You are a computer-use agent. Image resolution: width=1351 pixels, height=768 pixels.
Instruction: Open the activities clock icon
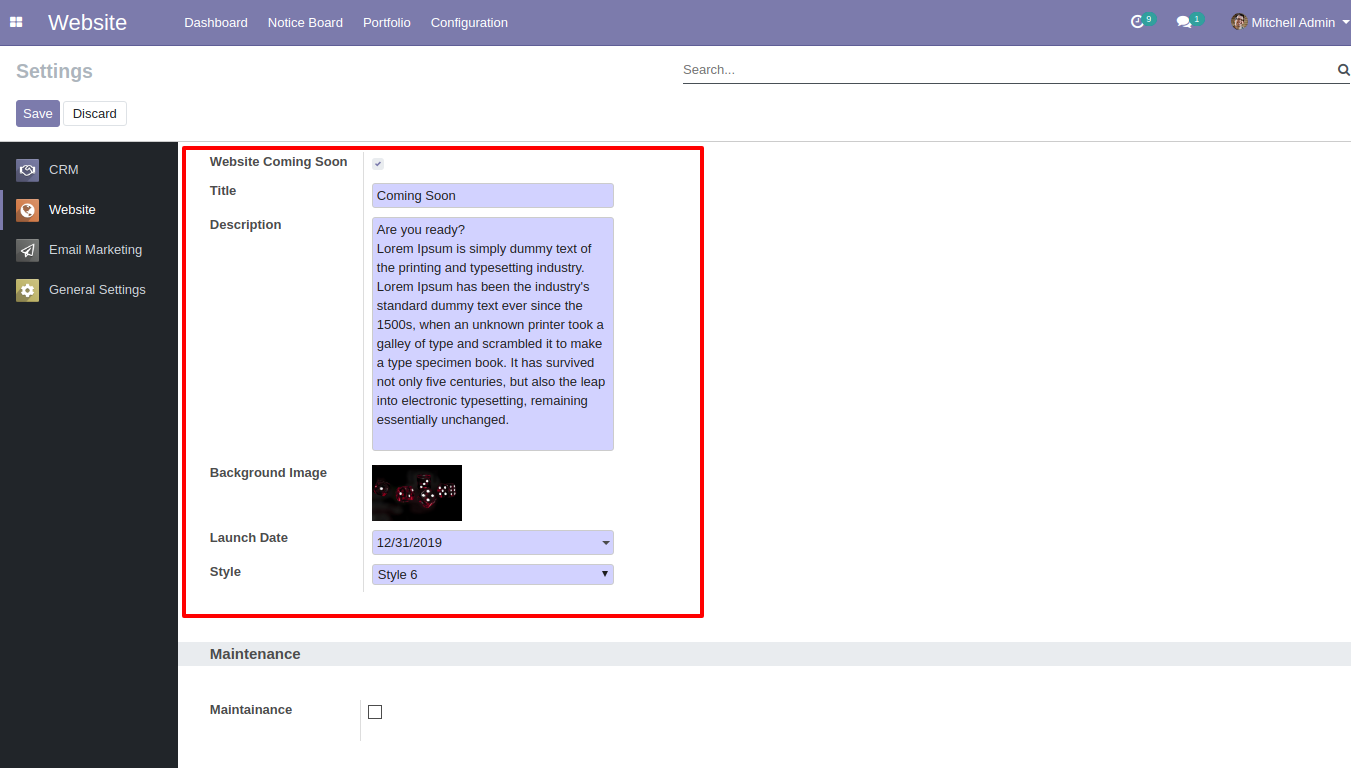point(1137,22)
